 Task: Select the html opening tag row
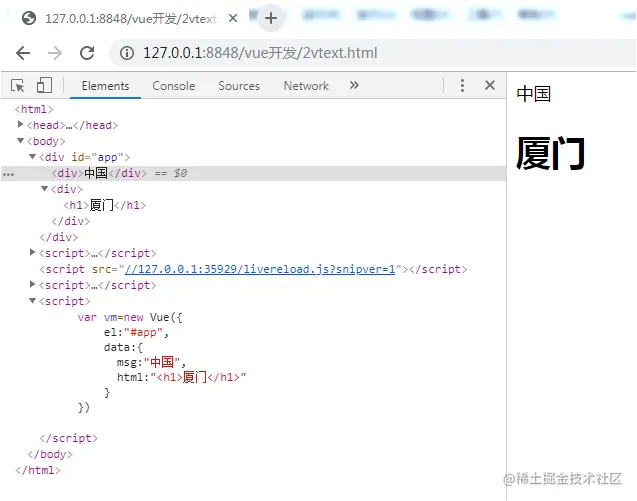(34, 109)
